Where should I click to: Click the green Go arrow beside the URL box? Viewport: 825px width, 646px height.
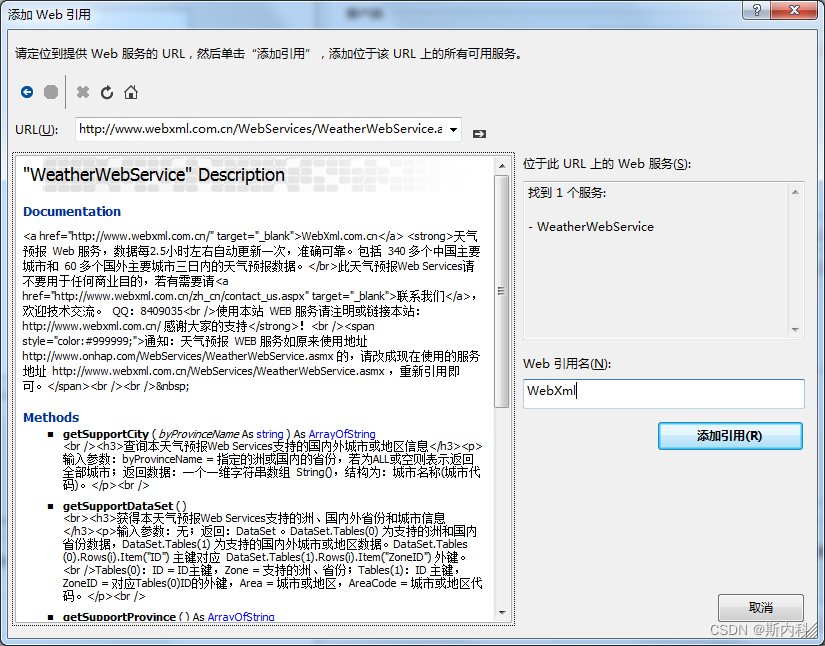point(479,130)
